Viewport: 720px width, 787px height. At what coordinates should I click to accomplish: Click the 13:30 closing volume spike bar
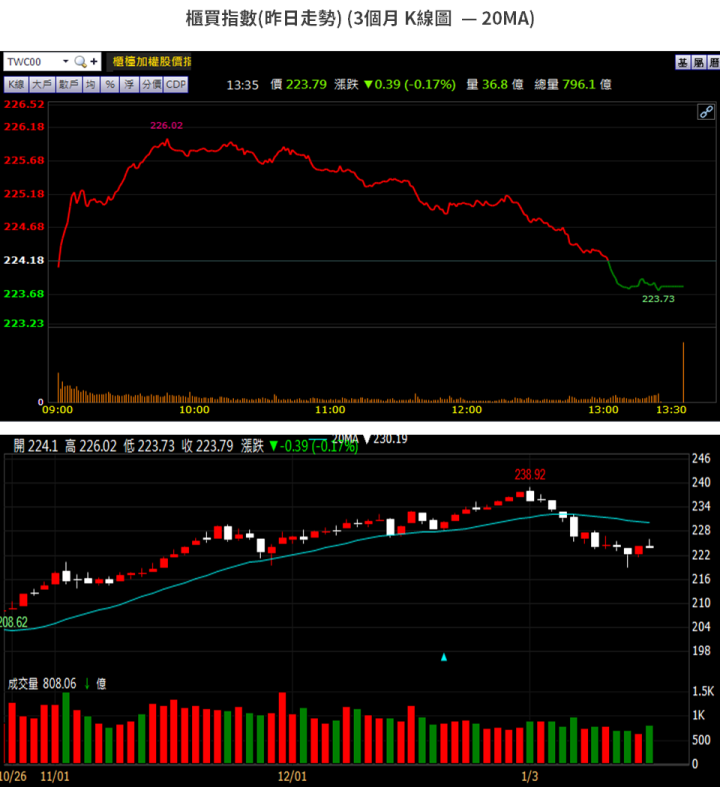(683, 372)
